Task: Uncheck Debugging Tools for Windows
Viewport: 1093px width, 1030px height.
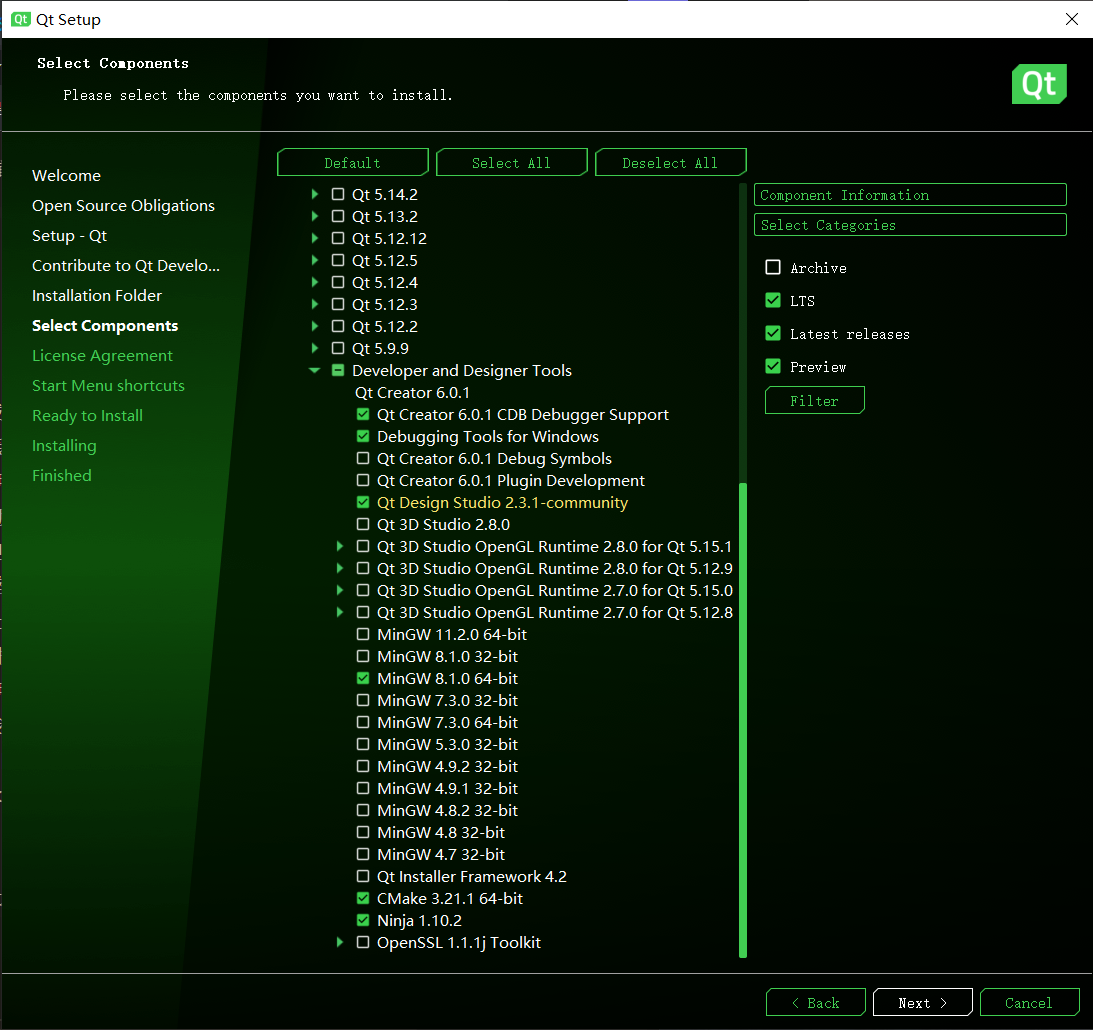Action: click(x=362, y=436)
